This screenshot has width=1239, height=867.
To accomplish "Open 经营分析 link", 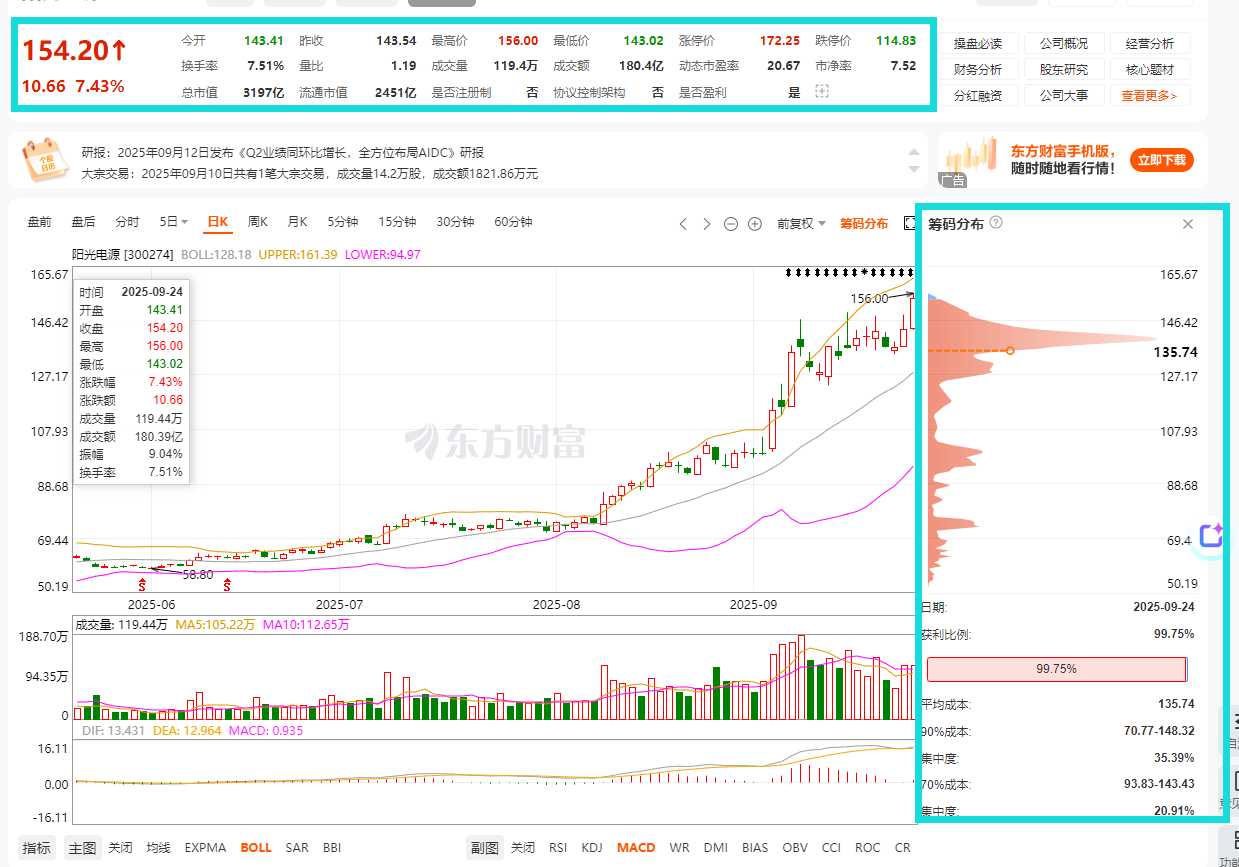I will (x=1150, y=43).
